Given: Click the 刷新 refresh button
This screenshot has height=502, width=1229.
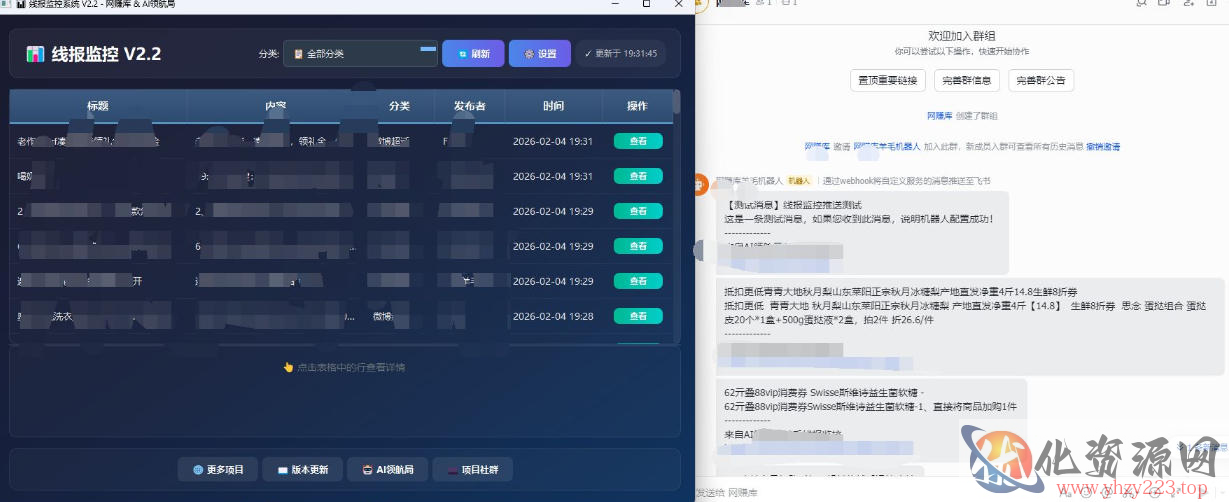Looking at the screenshot, I should click(473, 54).
